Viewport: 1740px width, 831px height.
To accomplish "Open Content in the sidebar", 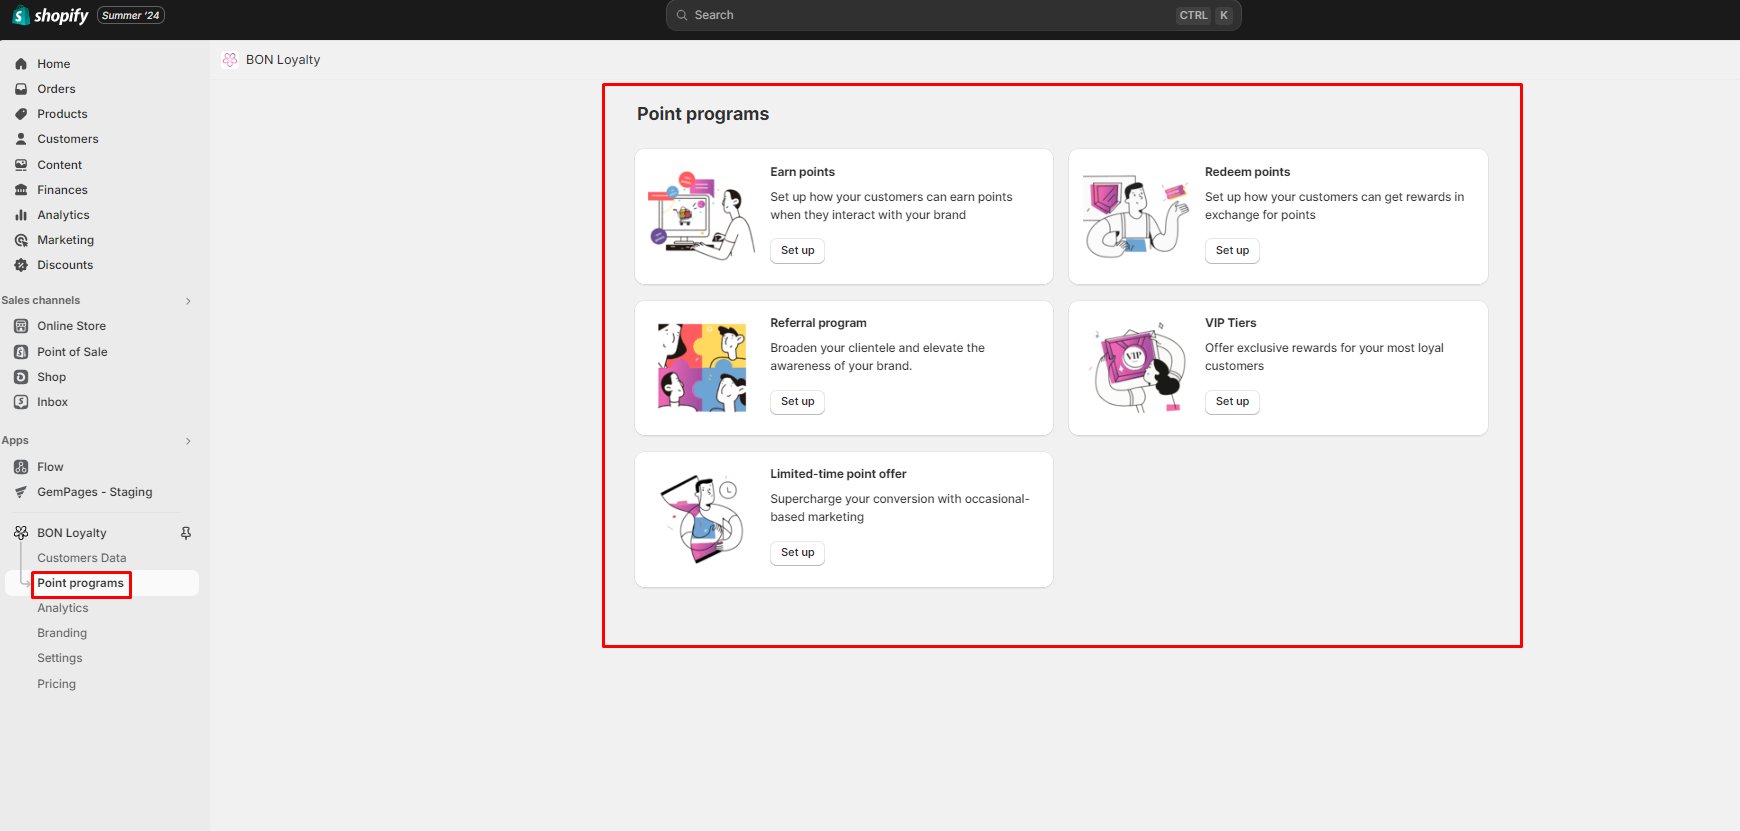I will click(60, 165).
